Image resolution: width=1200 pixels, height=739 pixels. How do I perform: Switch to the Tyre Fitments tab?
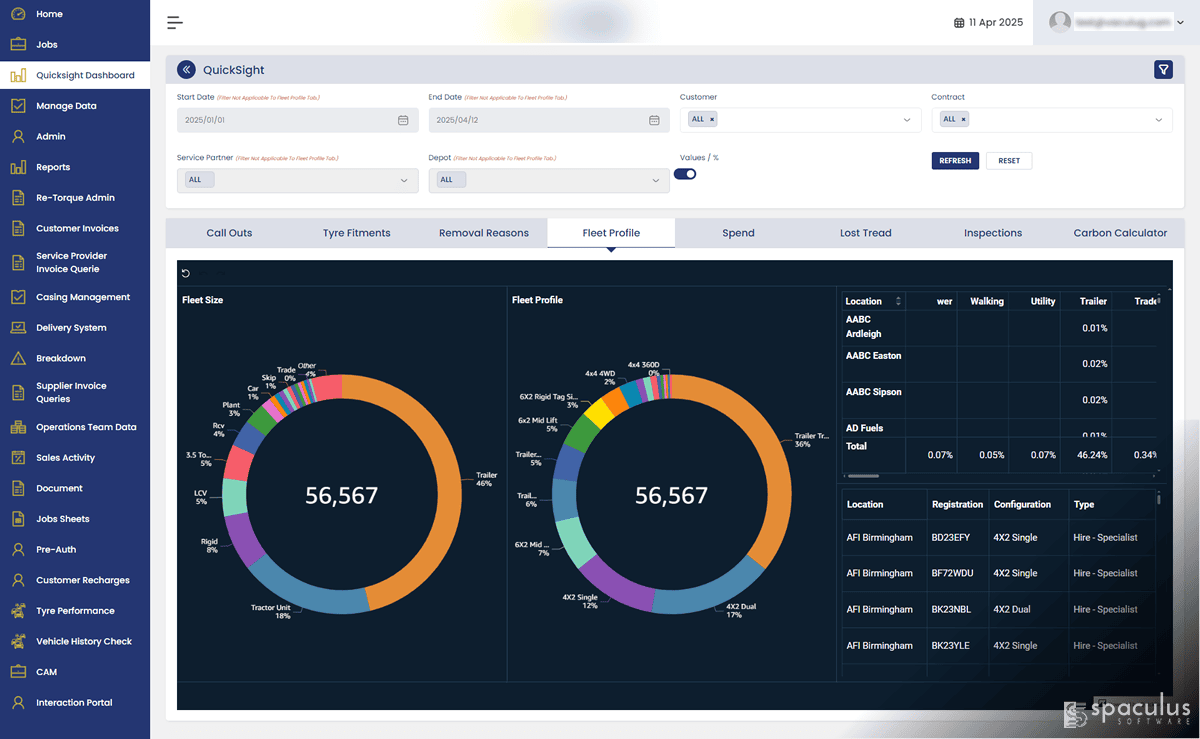[x=357, y=233]
